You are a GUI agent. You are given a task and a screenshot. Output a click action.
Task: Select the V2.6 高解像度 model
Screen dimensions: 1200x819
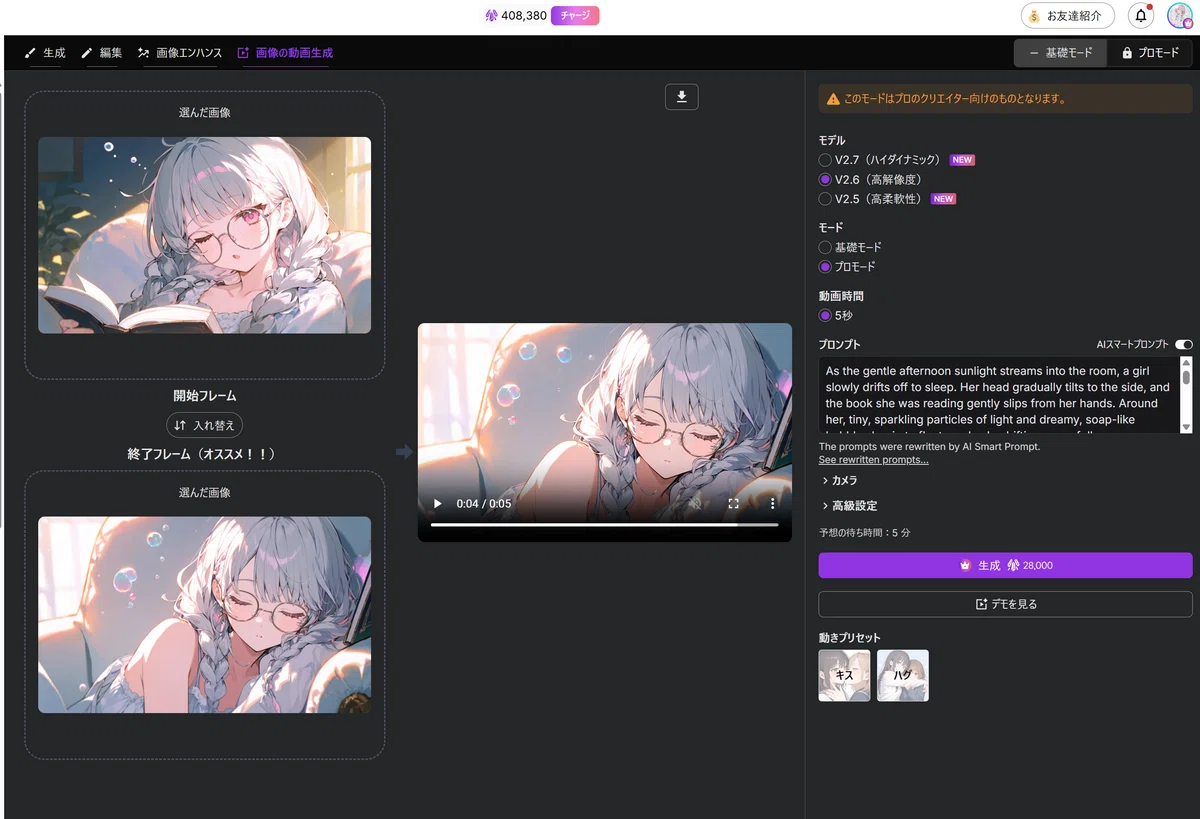(x=825, y=180)
